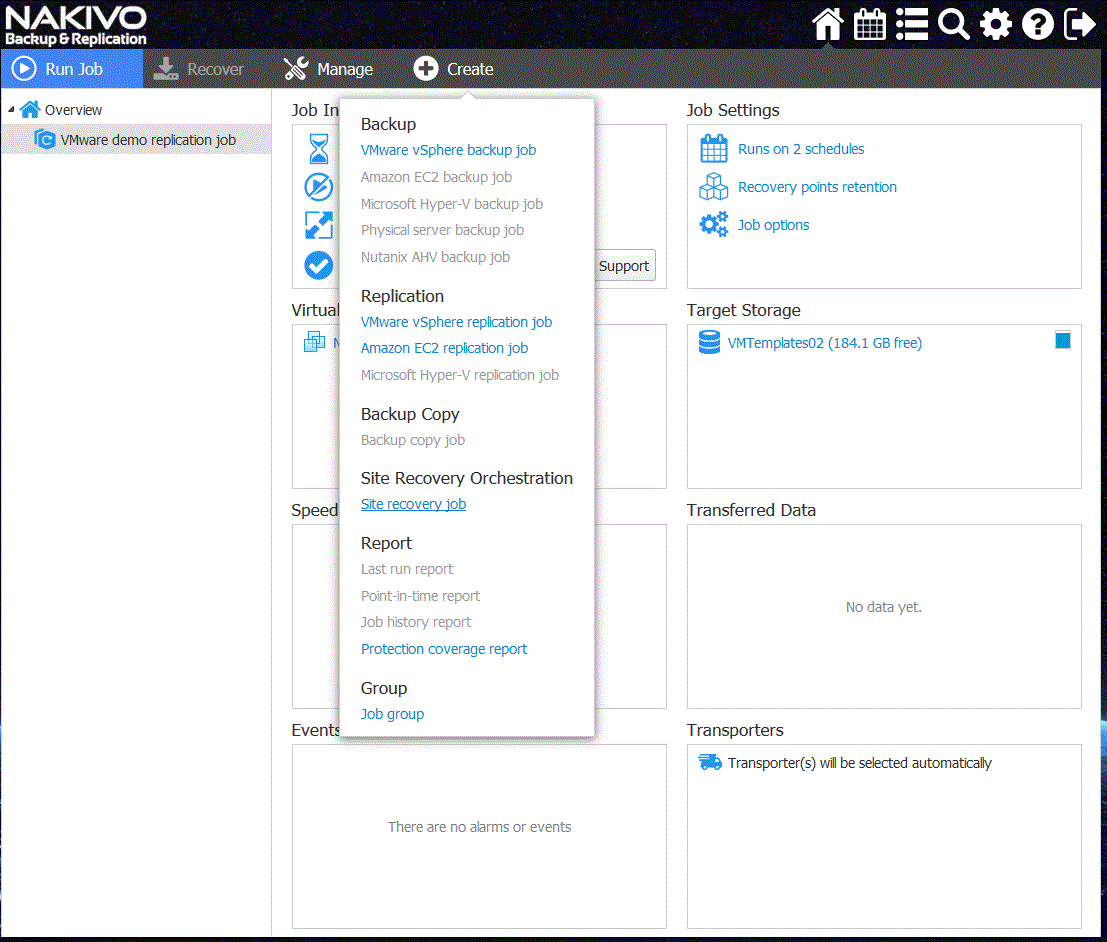1107x942 pixels.
Task: Click the Job options gears icon
Action: (x=714, y=225)
